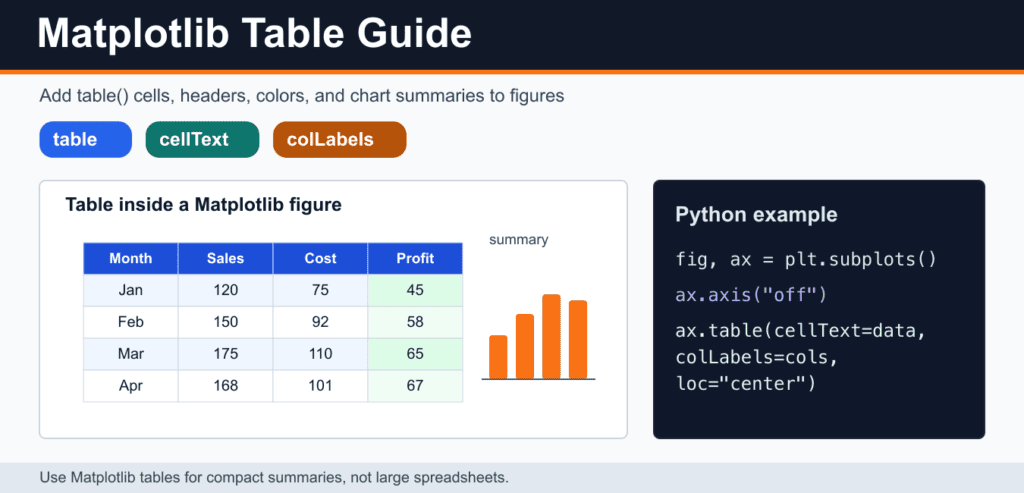Click the "Apr" row cell

click(131, 386)
